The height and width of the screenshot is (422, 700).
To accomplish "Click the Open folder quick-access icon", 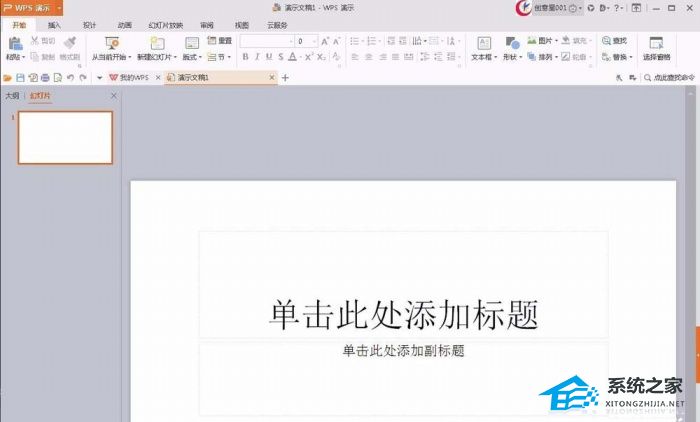I will pyautogui.click(x=7, y=78).
